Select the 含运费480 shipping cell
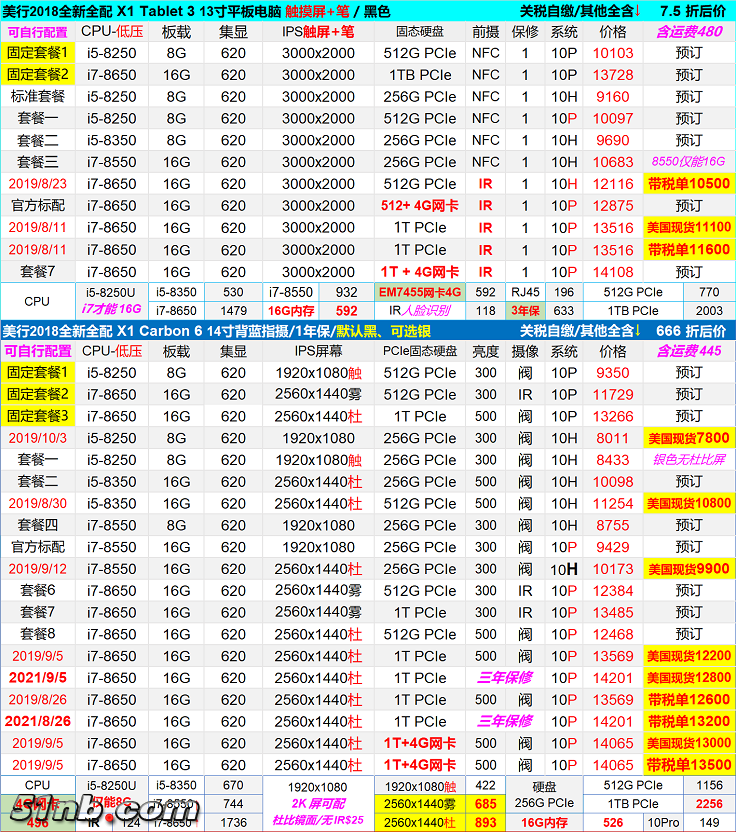Image resolution: width=736 pixels, height=832 pixels. [688, 31]
